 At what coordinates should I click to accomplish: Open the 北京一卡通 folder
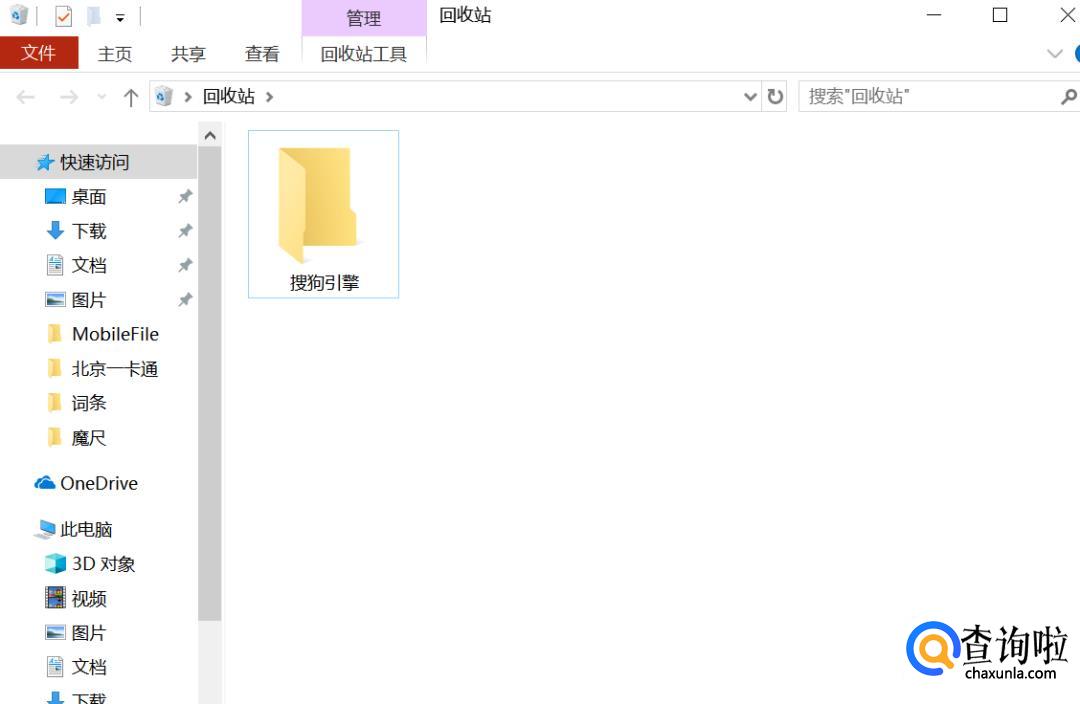tap(114, 369)
